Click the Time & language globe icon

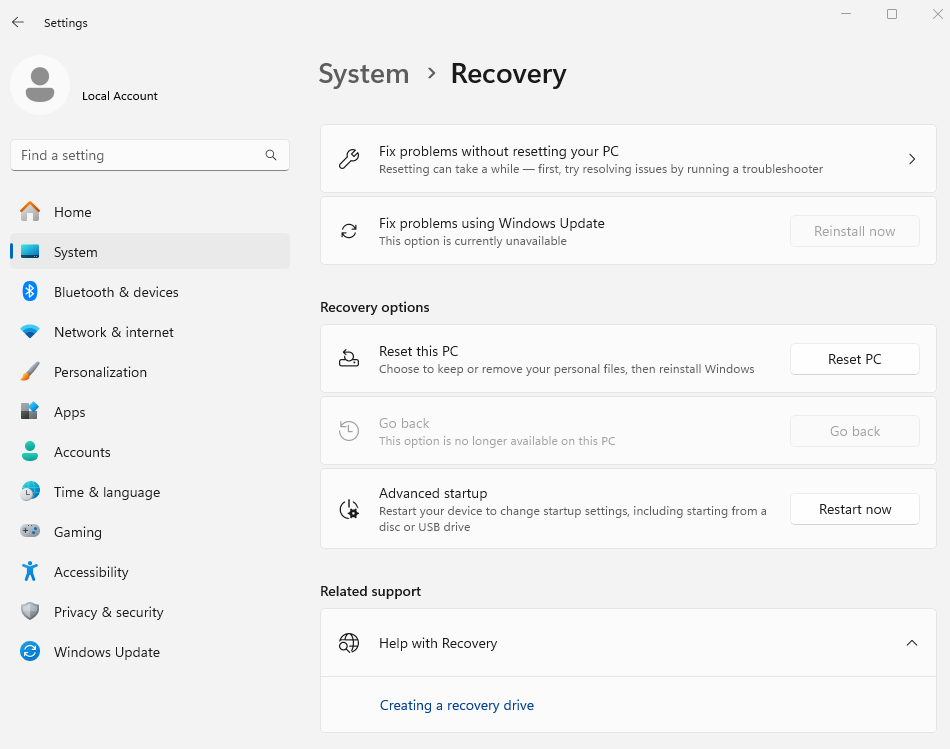(30, 491)
